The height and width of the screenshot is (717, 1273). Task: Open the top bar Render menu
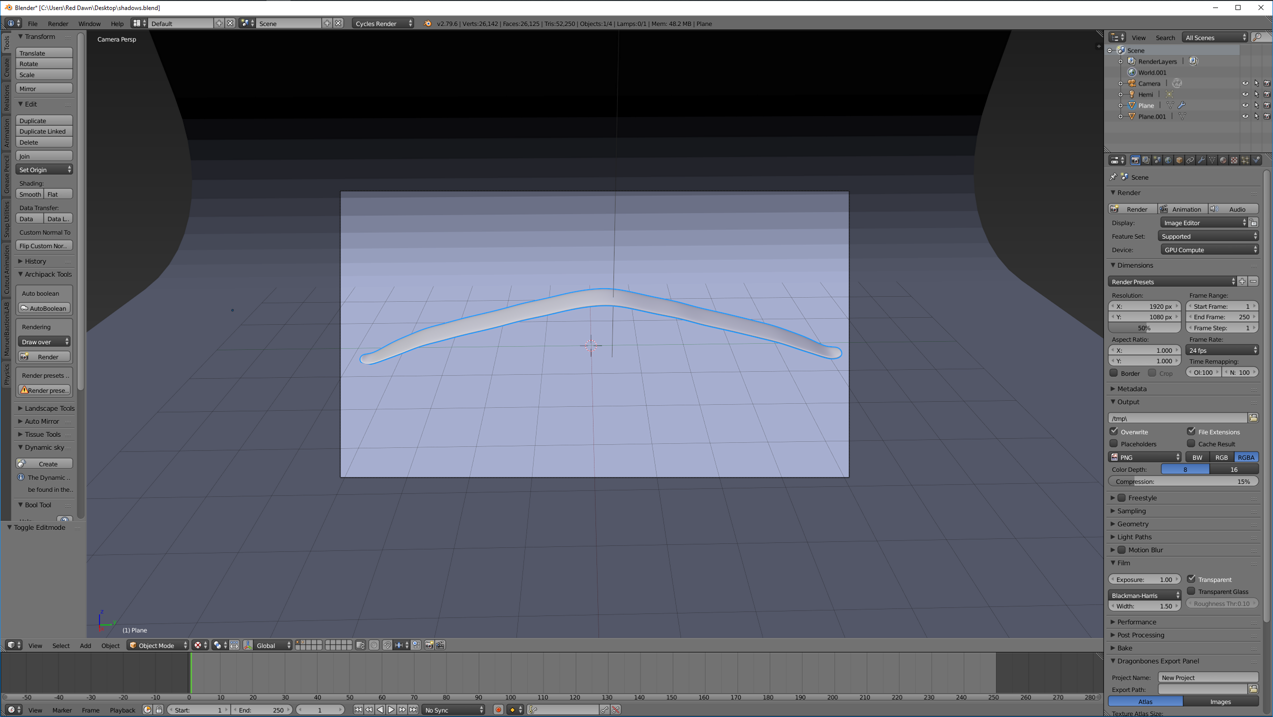click(58, 23)
